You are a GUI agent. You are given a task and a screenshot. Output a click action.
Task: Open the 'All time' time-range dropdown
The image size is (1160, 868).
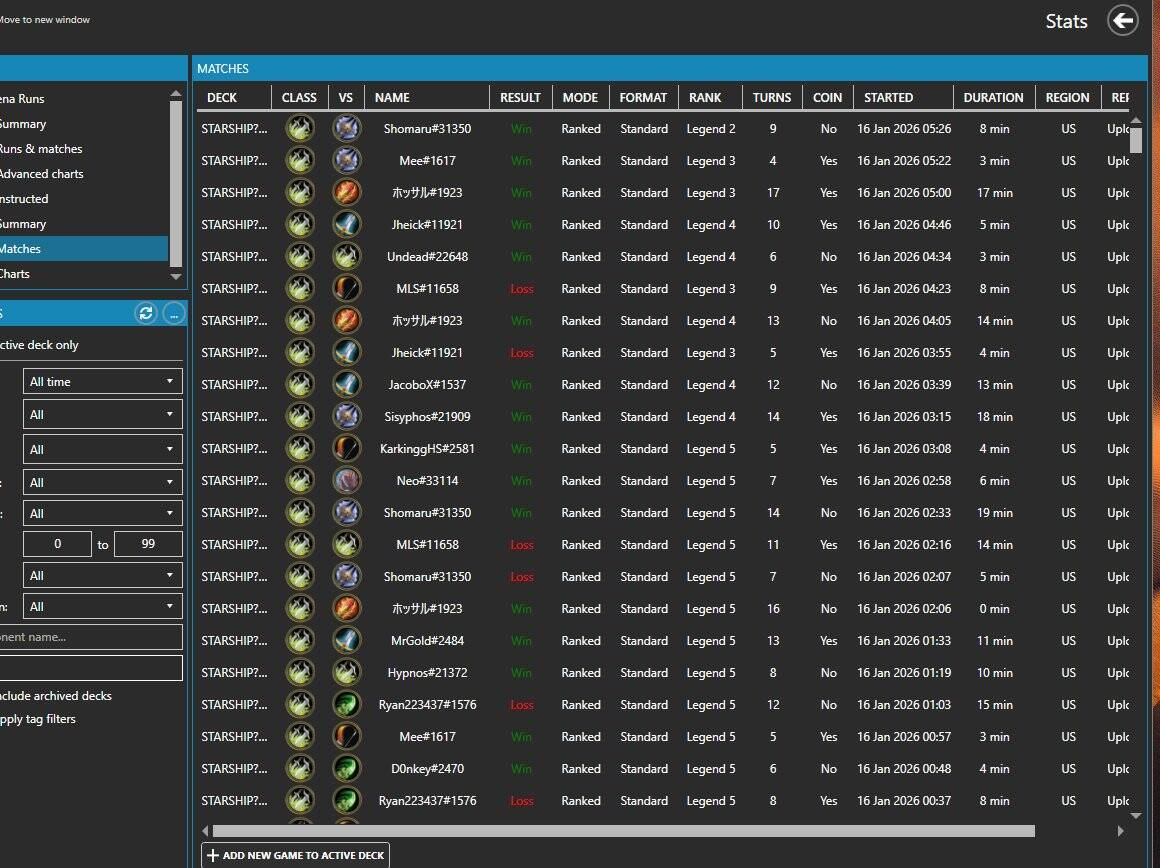coord(101,382)
